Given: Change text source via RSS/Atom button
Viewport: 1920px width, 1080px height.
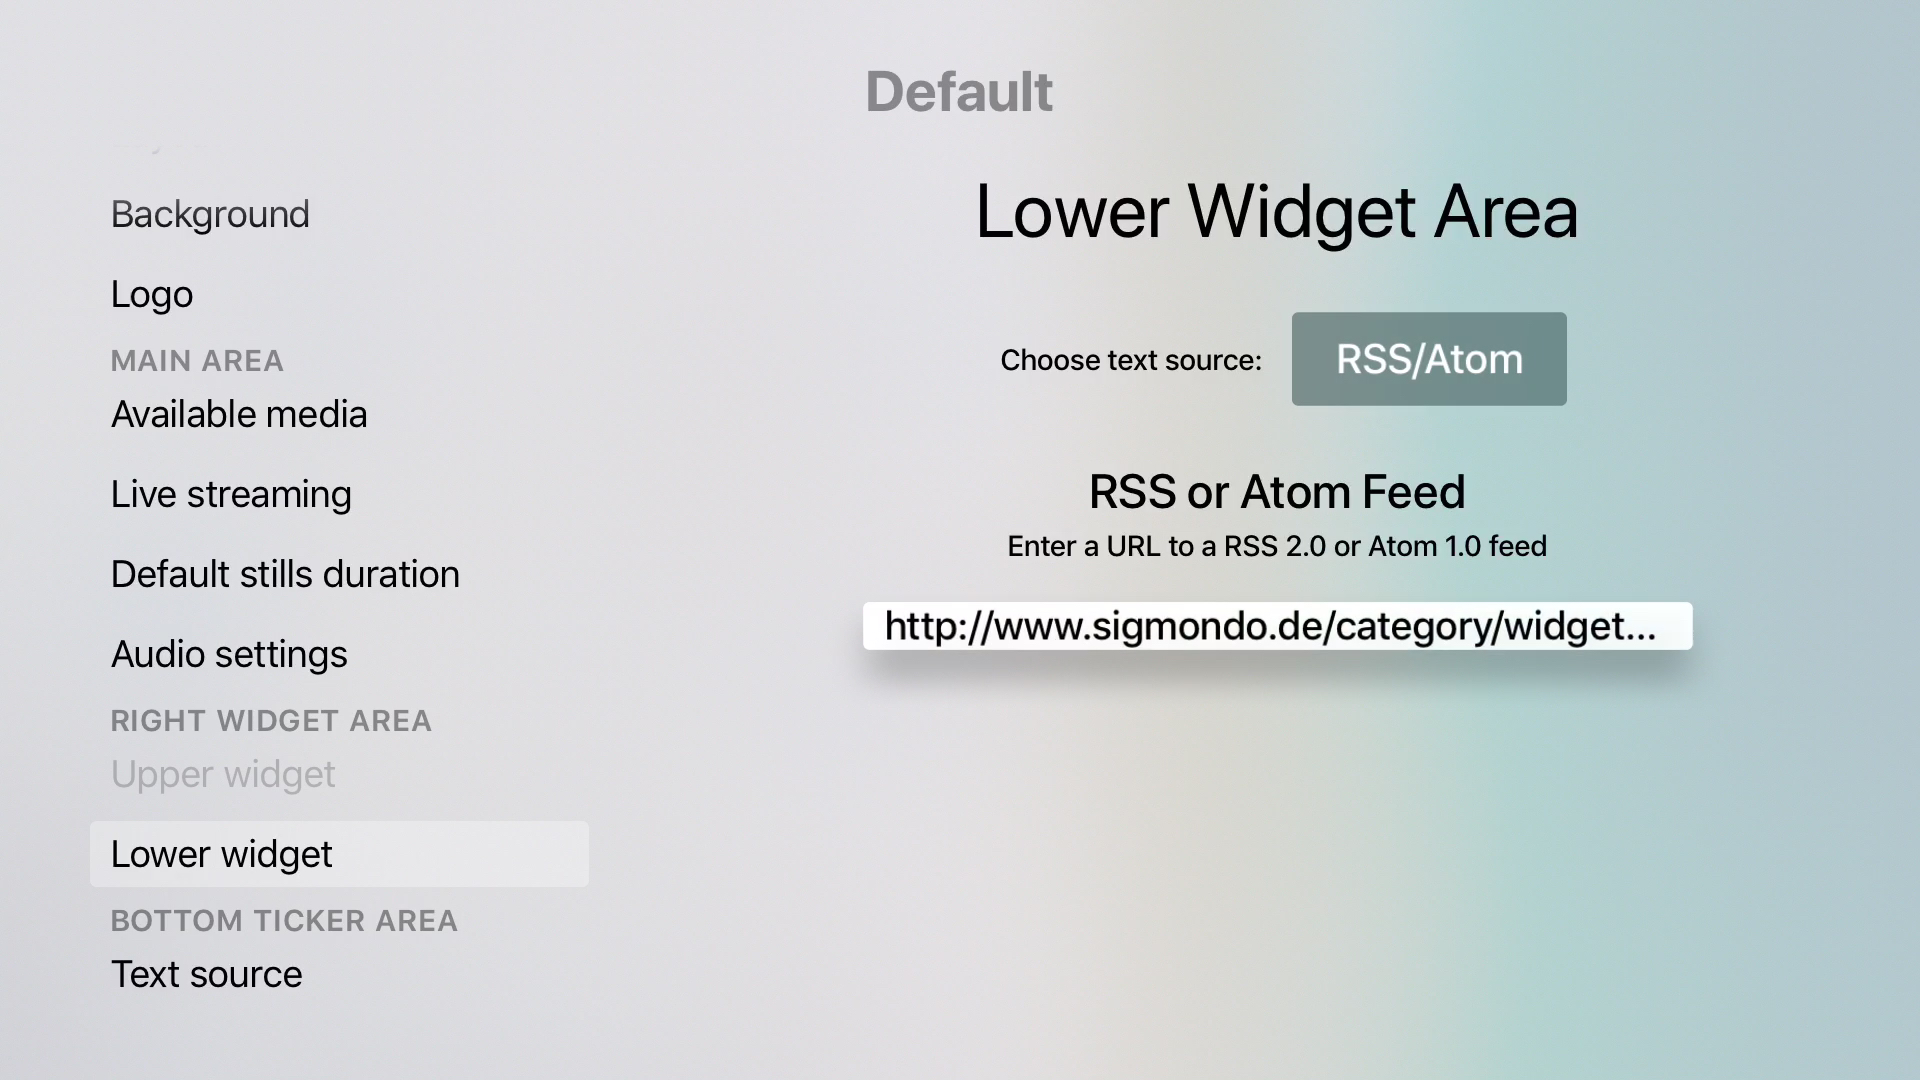Looking at the screenshot, I should pyautogui.click(x=1428, y=359).
